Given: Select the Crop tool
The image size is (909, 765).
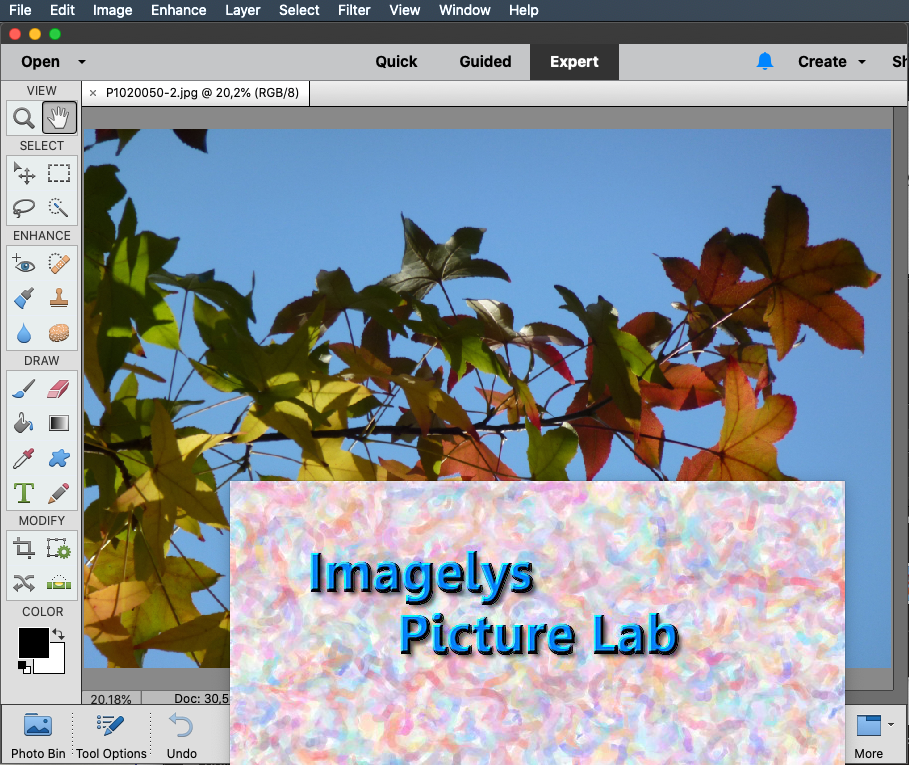Looking at the screenshot, I should pos(24,548).
